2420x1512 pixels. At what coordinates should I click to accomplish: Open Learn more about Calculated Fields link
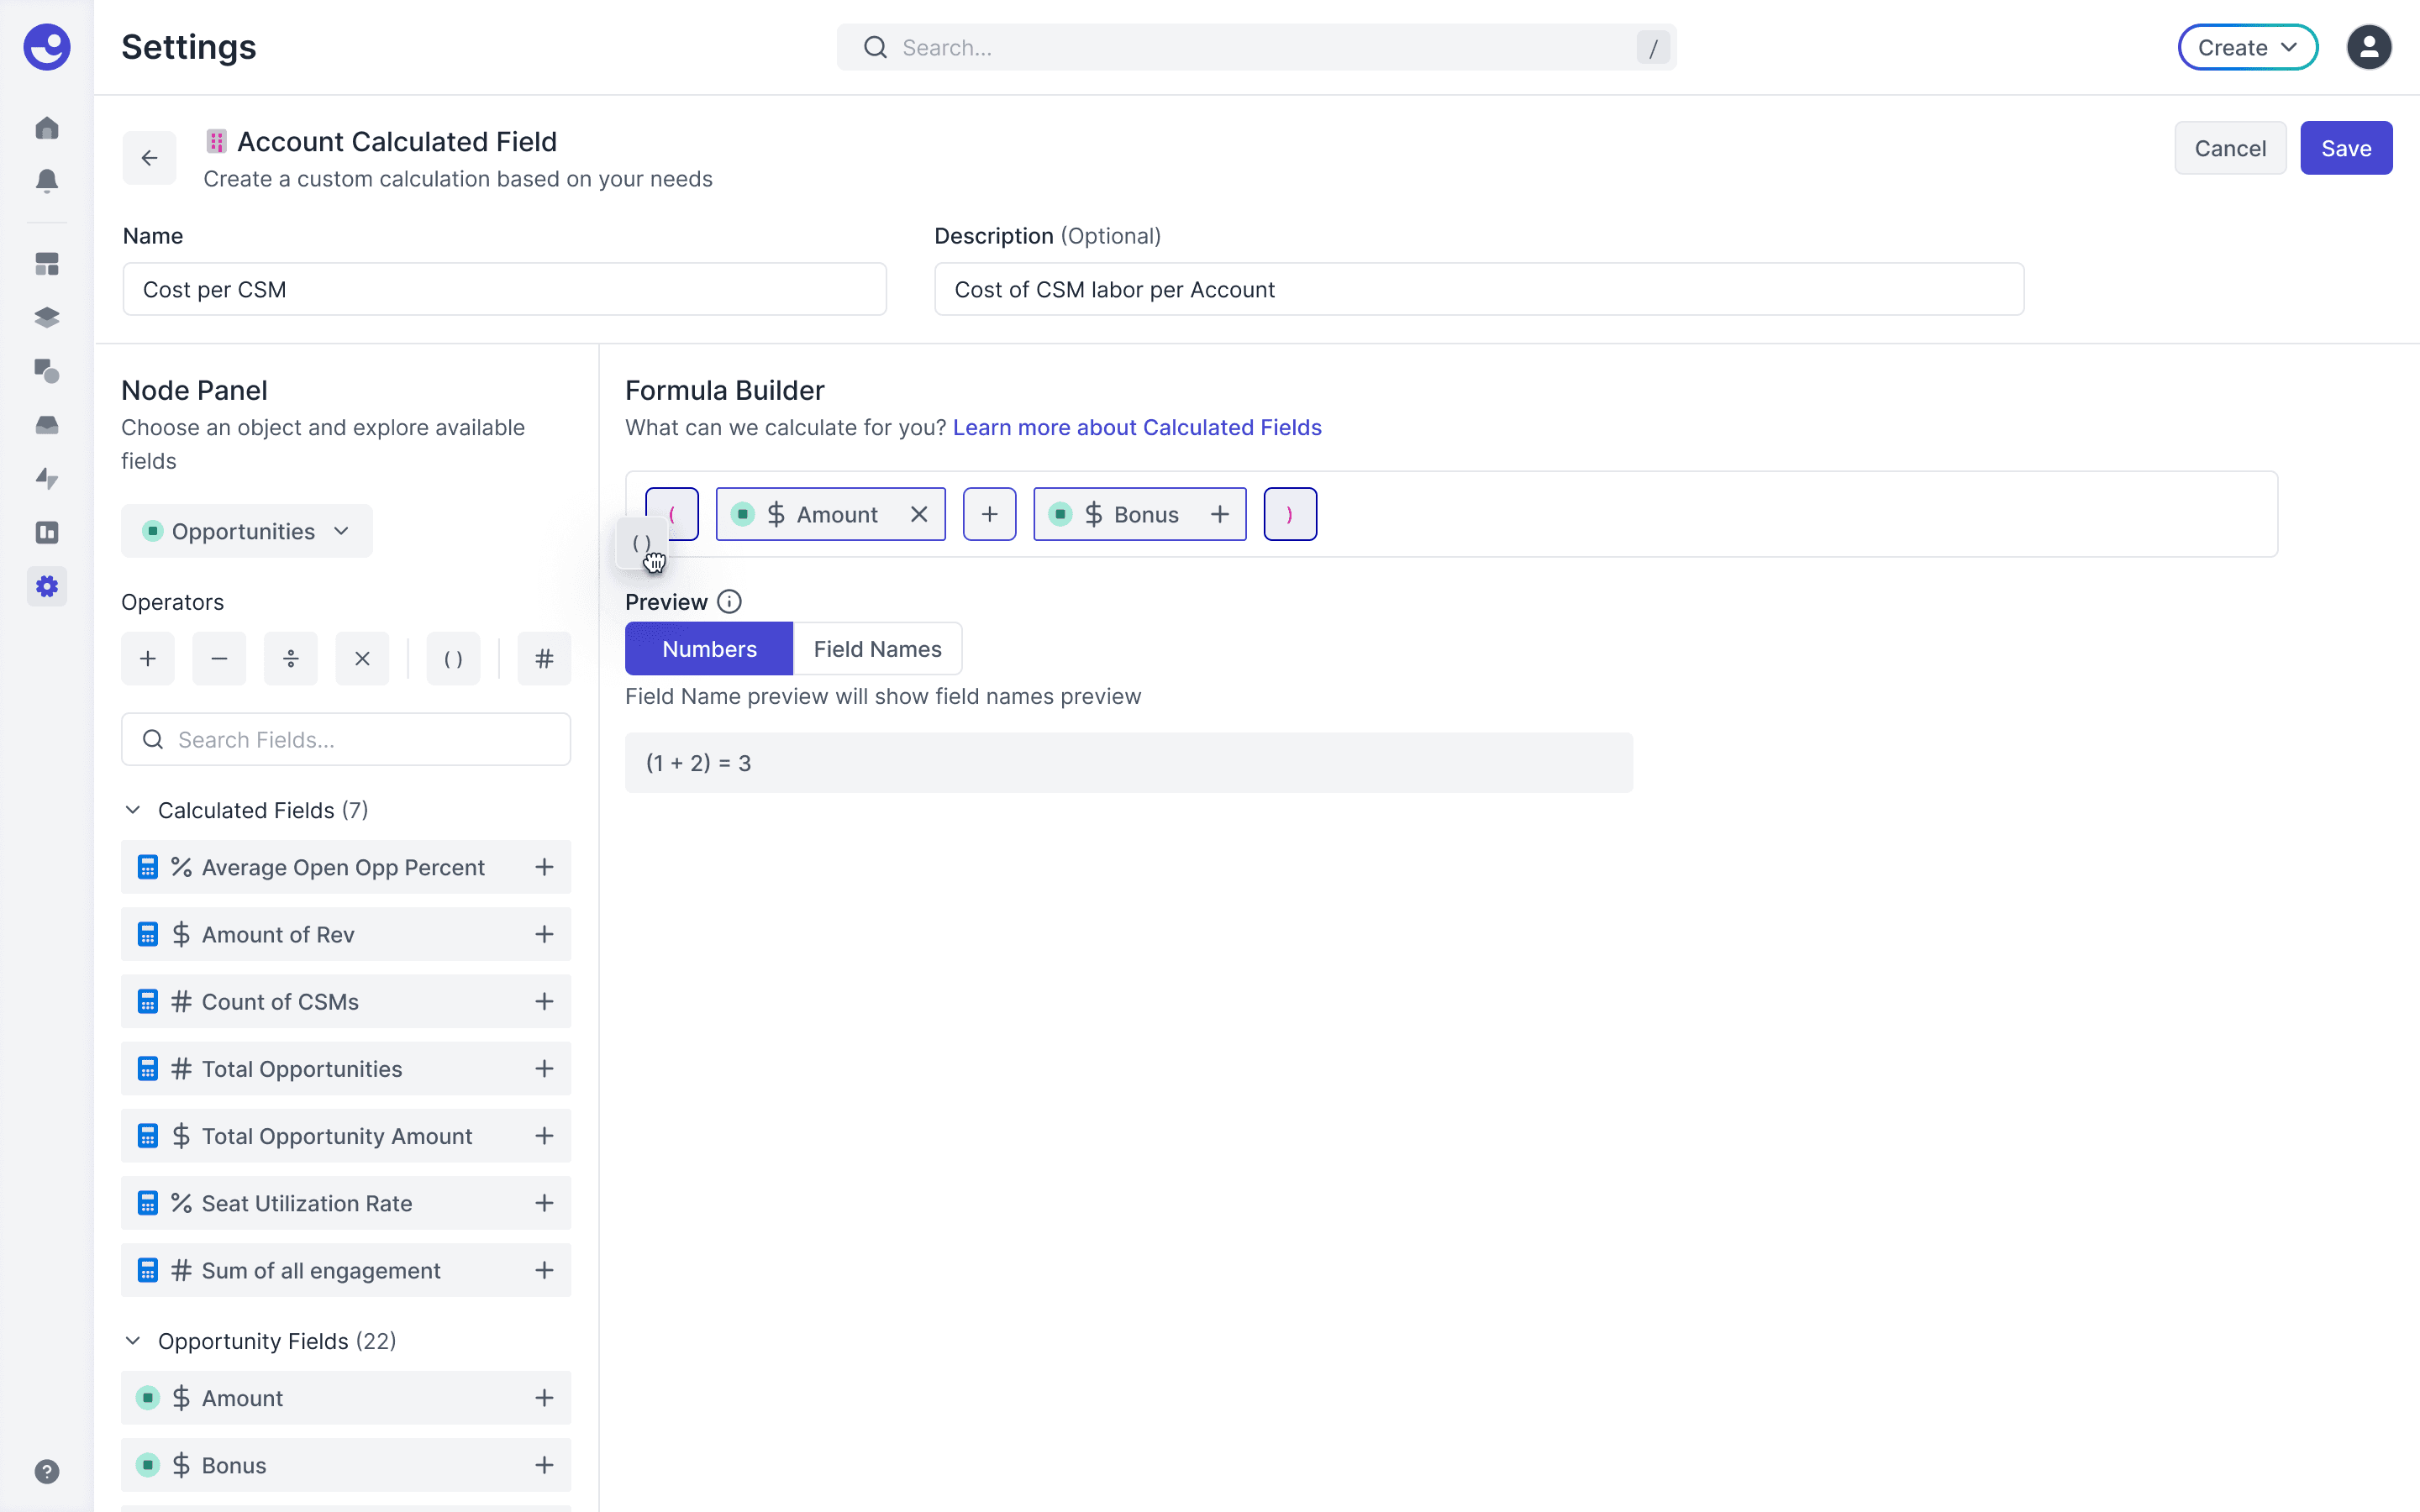point(1137,427)
